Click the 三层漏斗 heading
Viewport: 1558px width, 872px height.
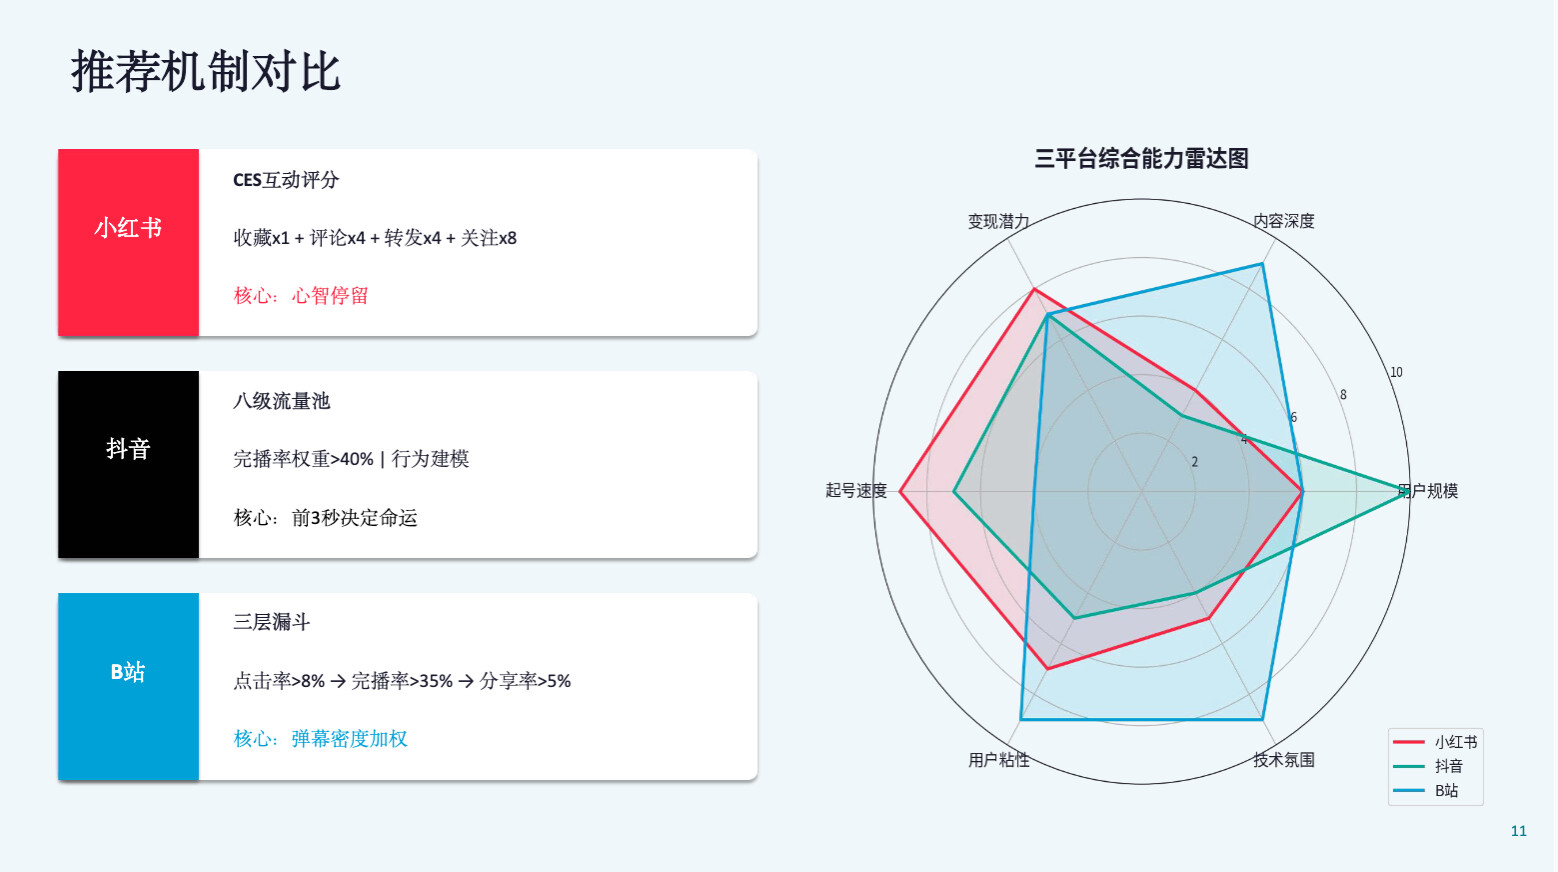pyautogui.click(x=271, y=622)
